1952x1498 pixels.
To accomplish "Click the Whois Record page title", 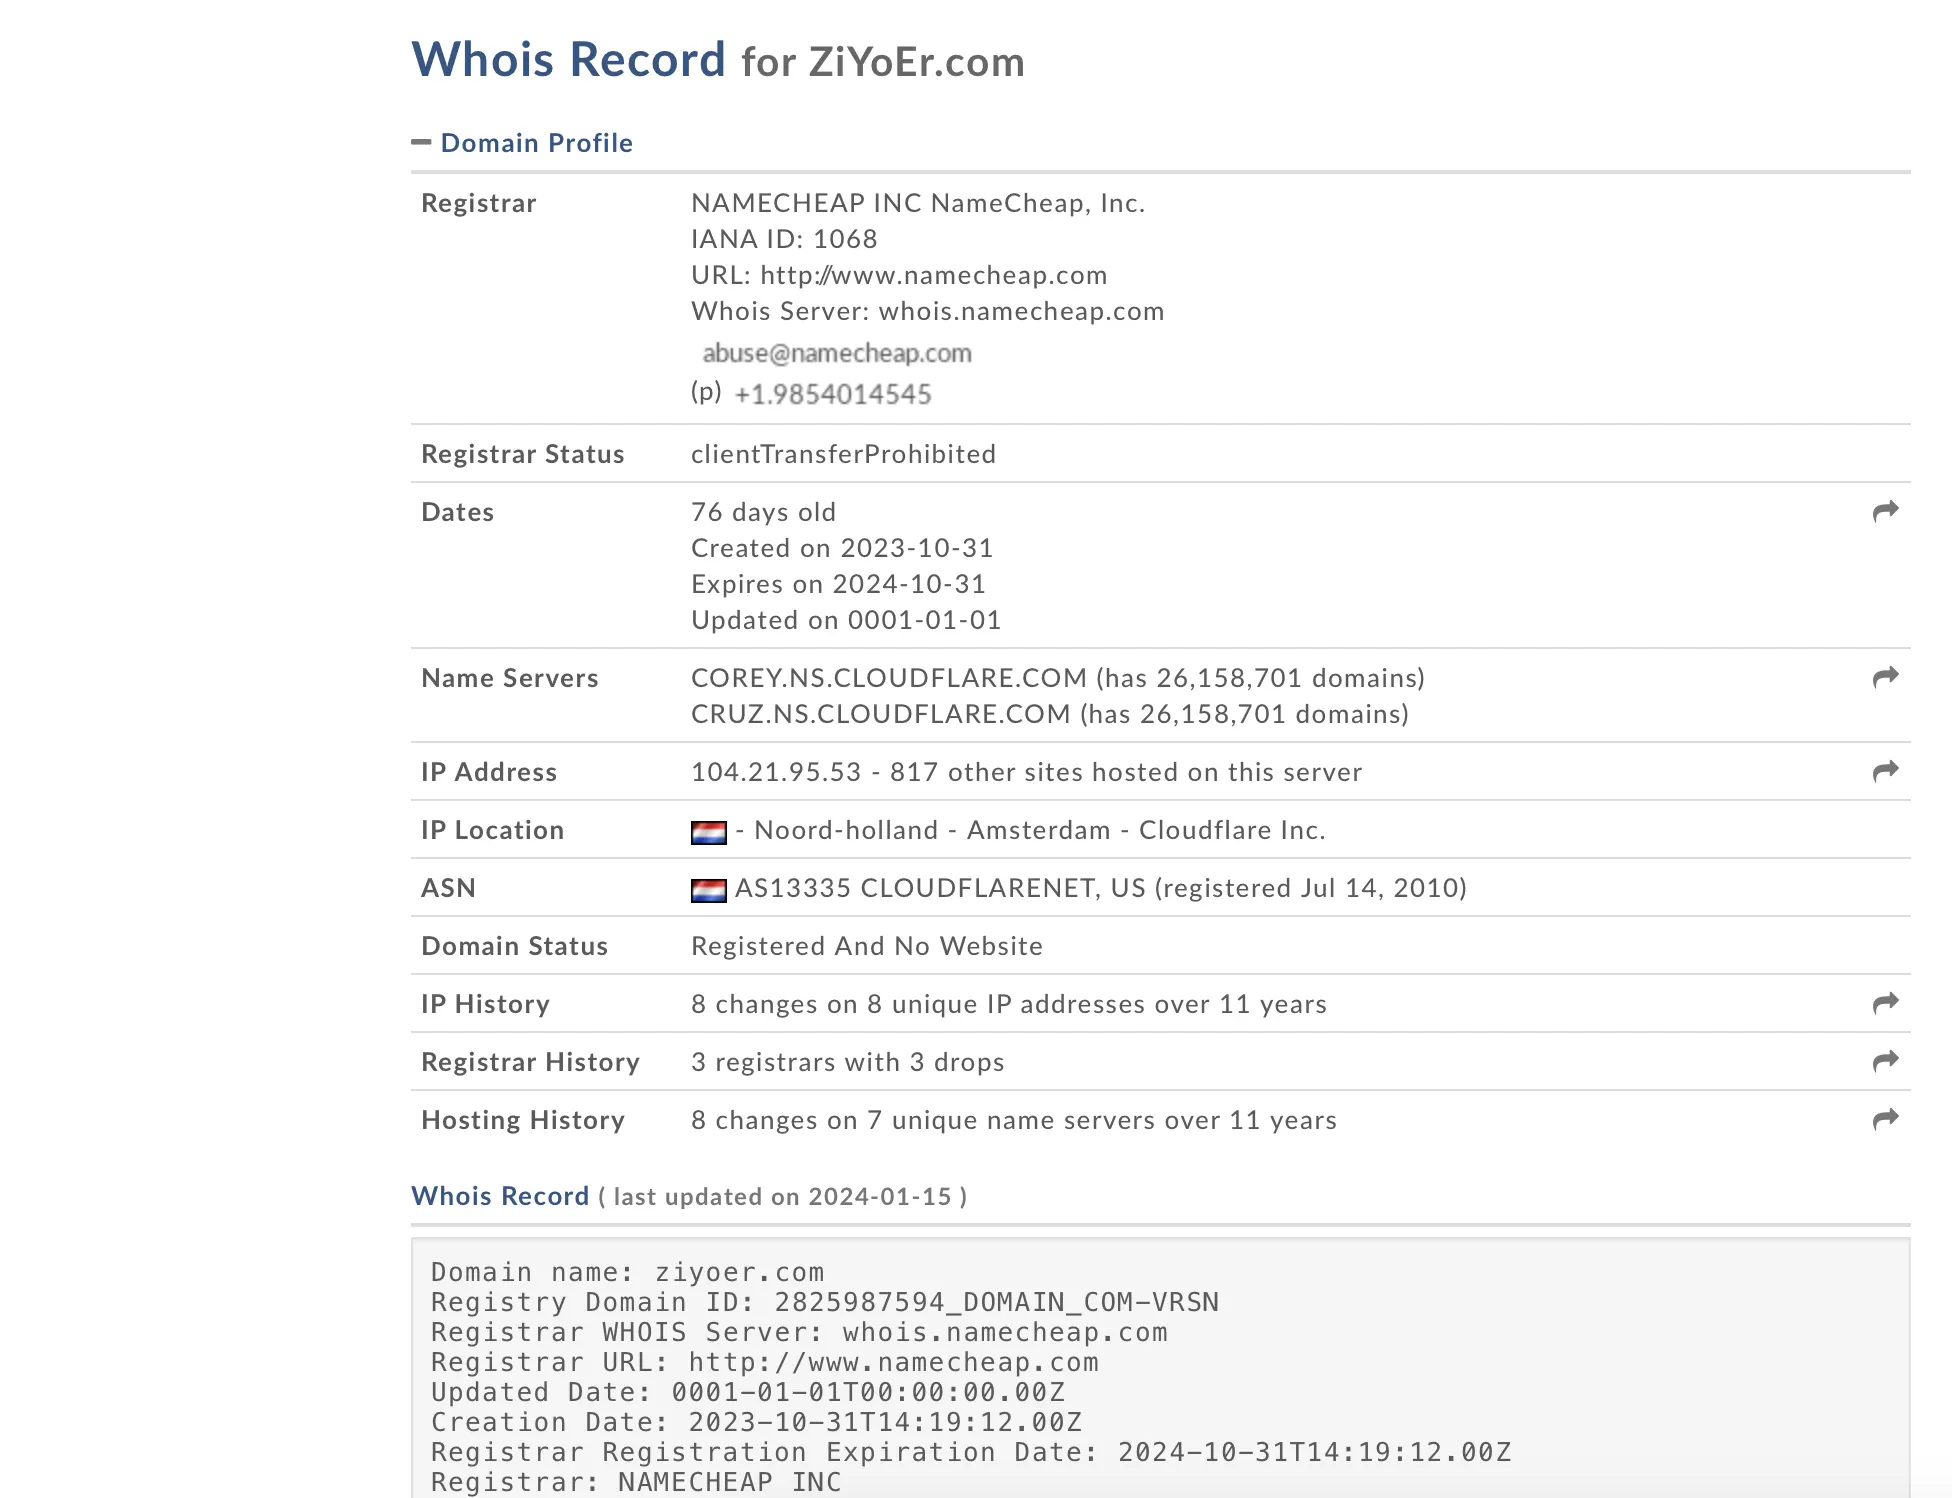I will click(x=718, y=60).
